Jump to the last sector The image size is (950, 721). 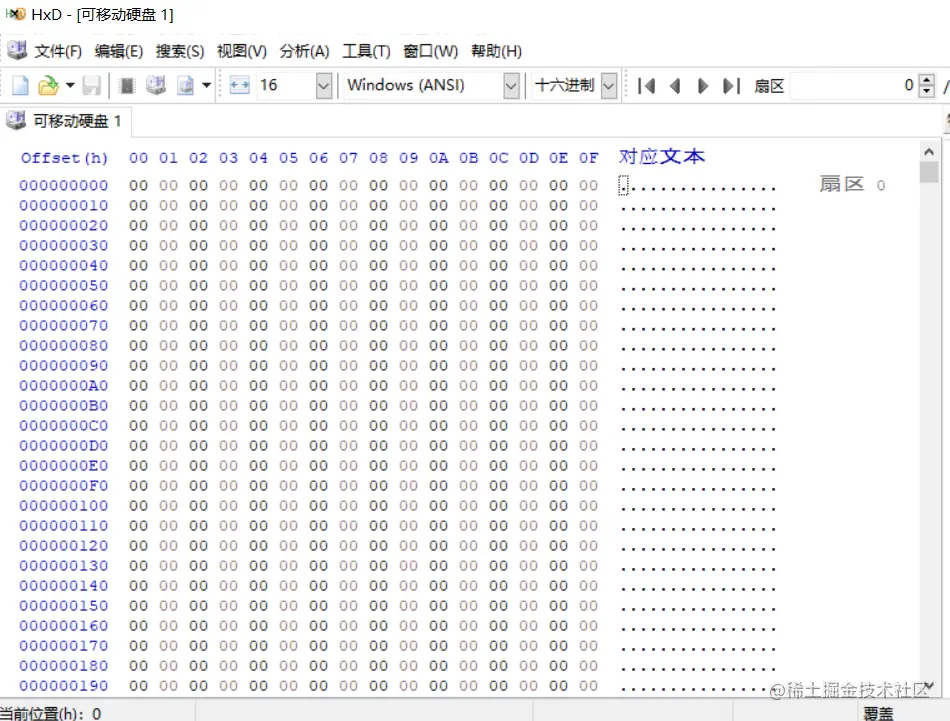pos(731,86)
